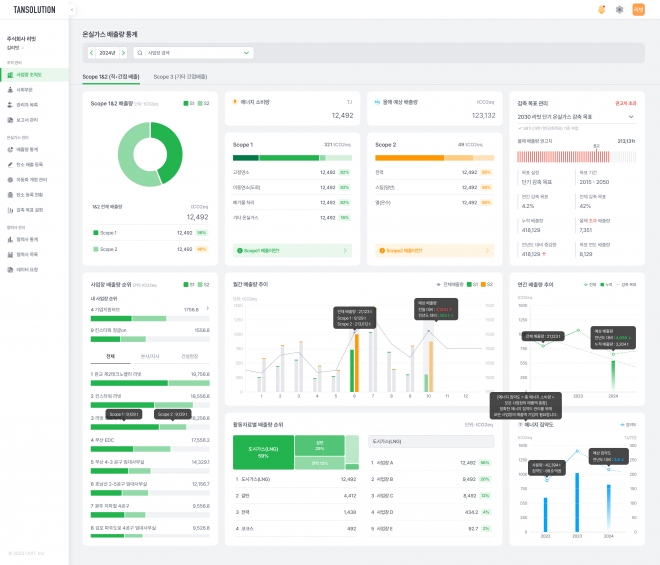Click the 배출량 통계 sidebar icon
This screenshot has height=565, width=660.
10,149
